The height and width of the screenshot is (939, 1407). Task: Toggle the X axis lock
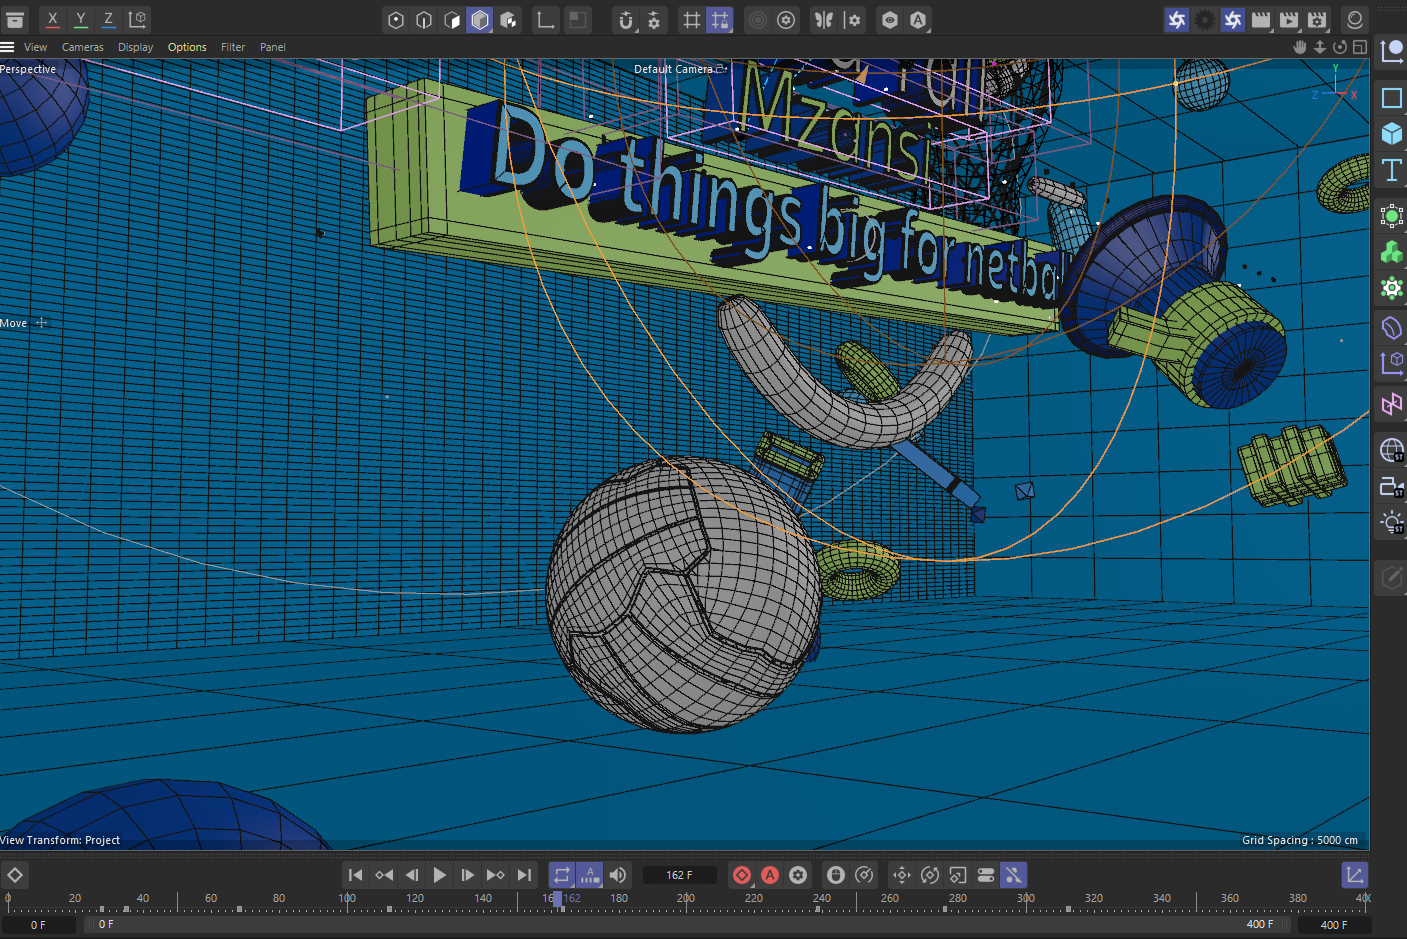[x=53, y=19]
